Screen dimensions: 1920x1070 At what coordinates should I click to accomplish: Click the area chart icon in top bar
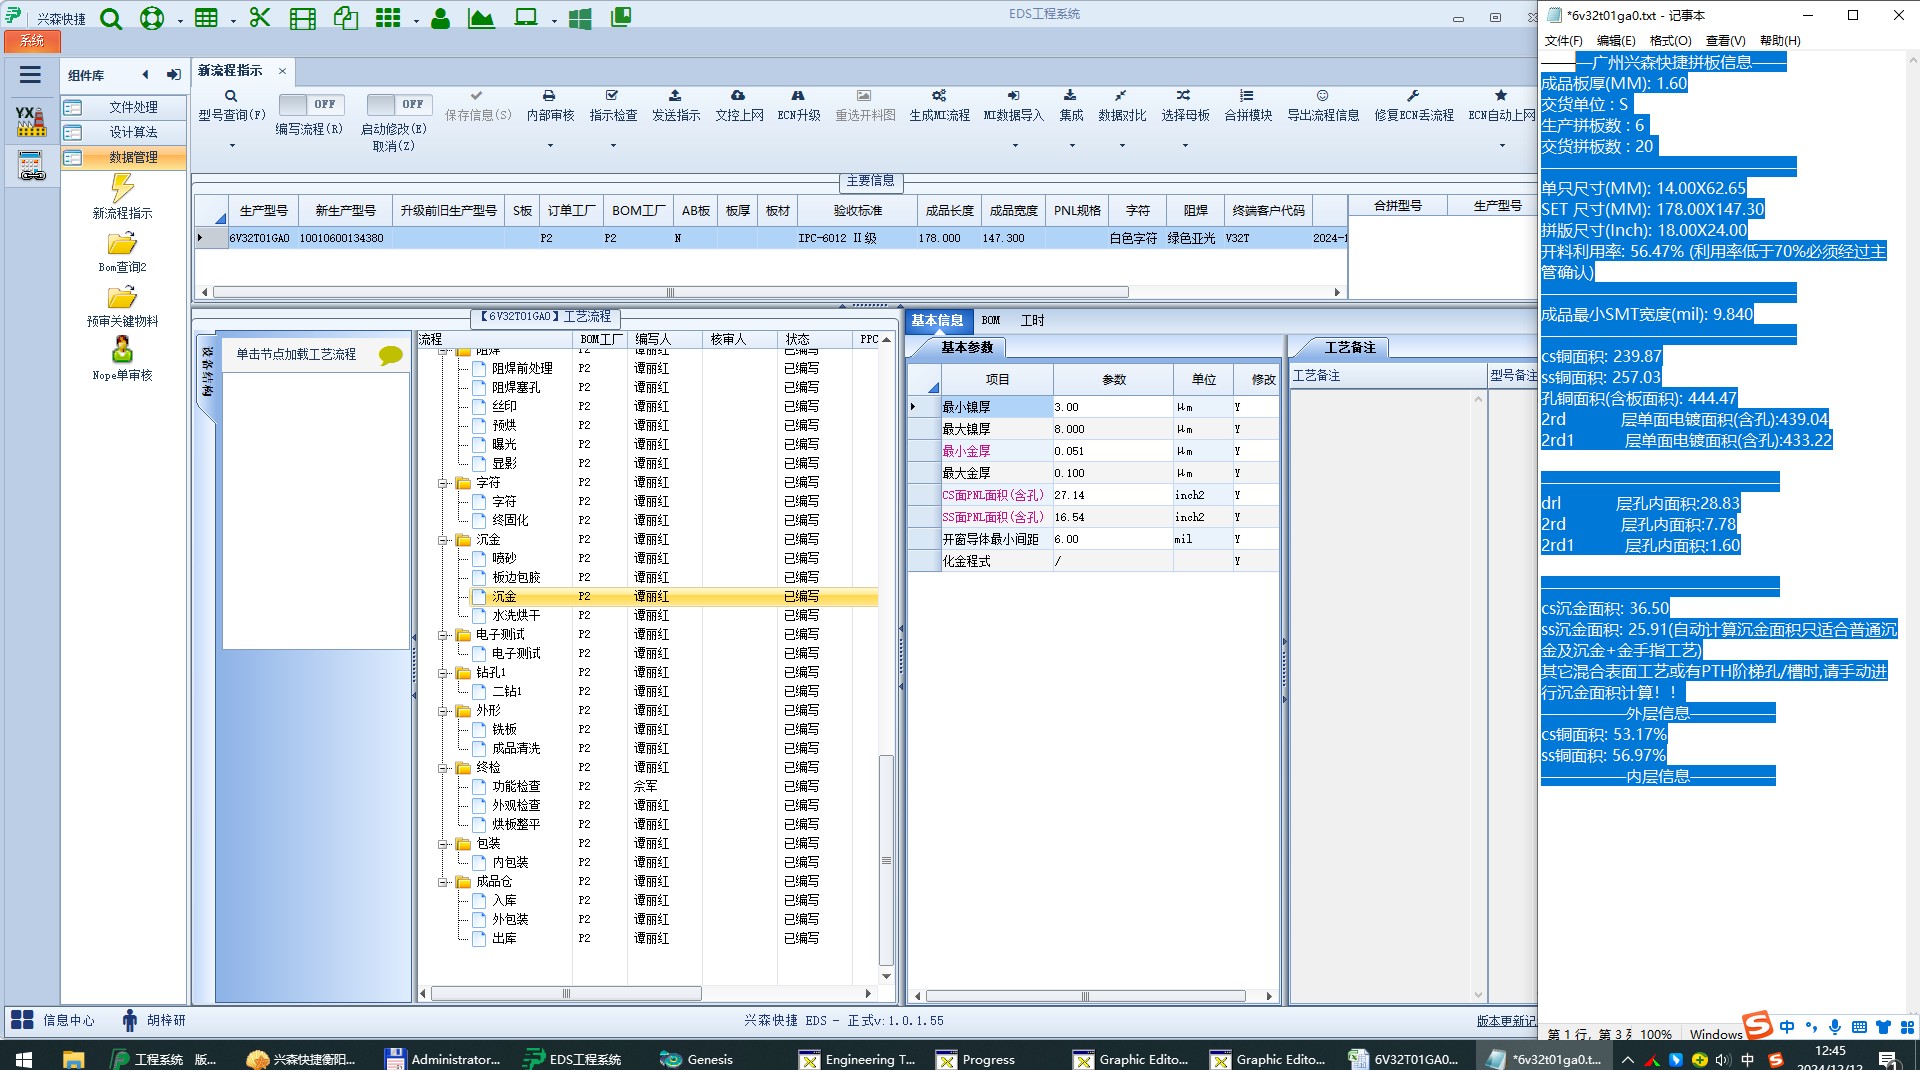481,18
